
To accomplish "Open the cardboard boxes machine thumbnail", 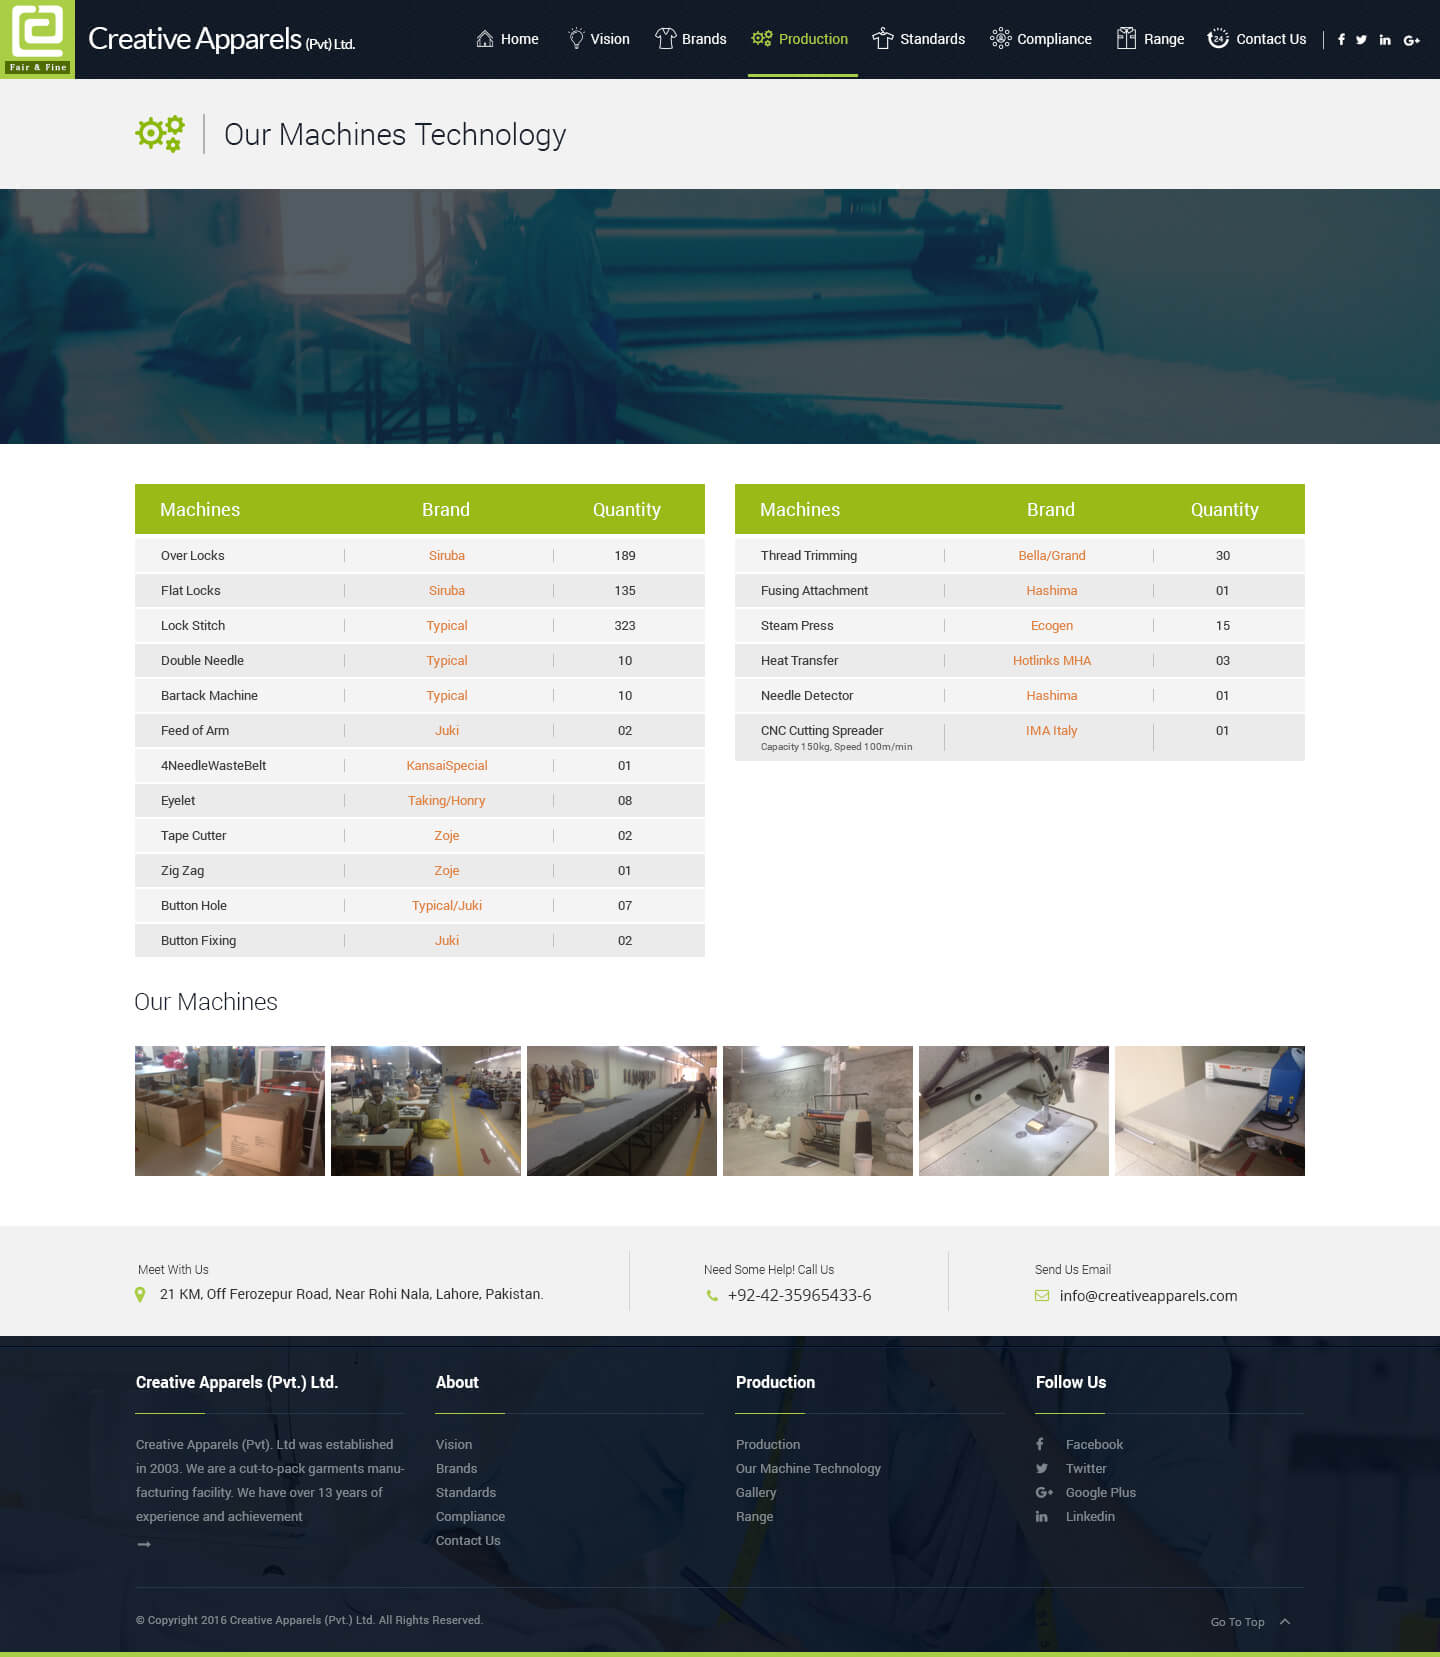I will click(x=230, y=1111).
